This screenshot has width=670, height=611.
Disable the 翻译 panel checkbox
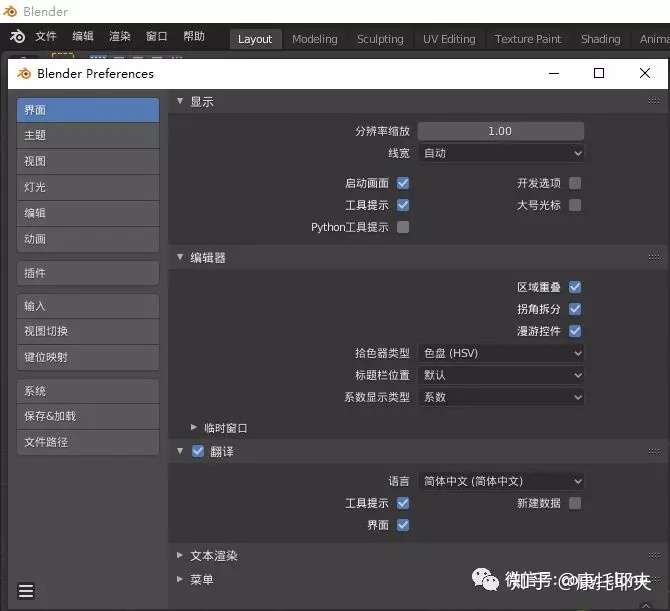pyautogui.click(x=198, y=451)
